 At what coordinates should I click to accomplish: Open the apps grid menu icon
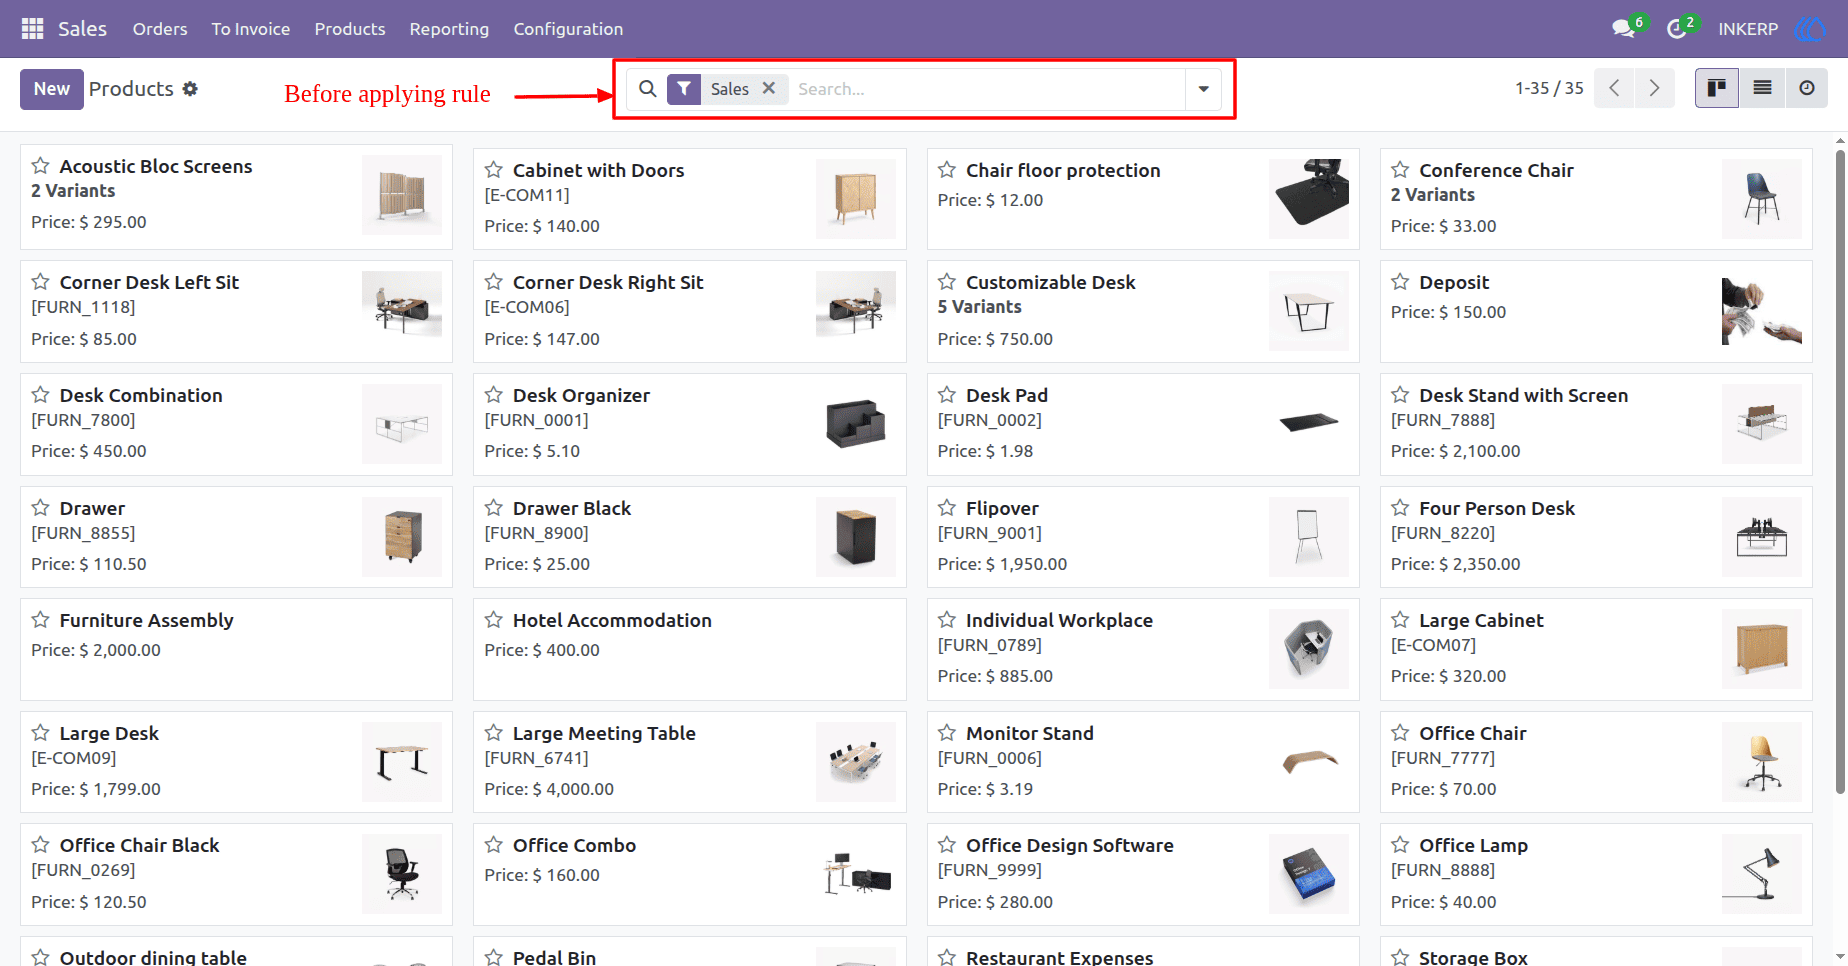click(32, 29)
